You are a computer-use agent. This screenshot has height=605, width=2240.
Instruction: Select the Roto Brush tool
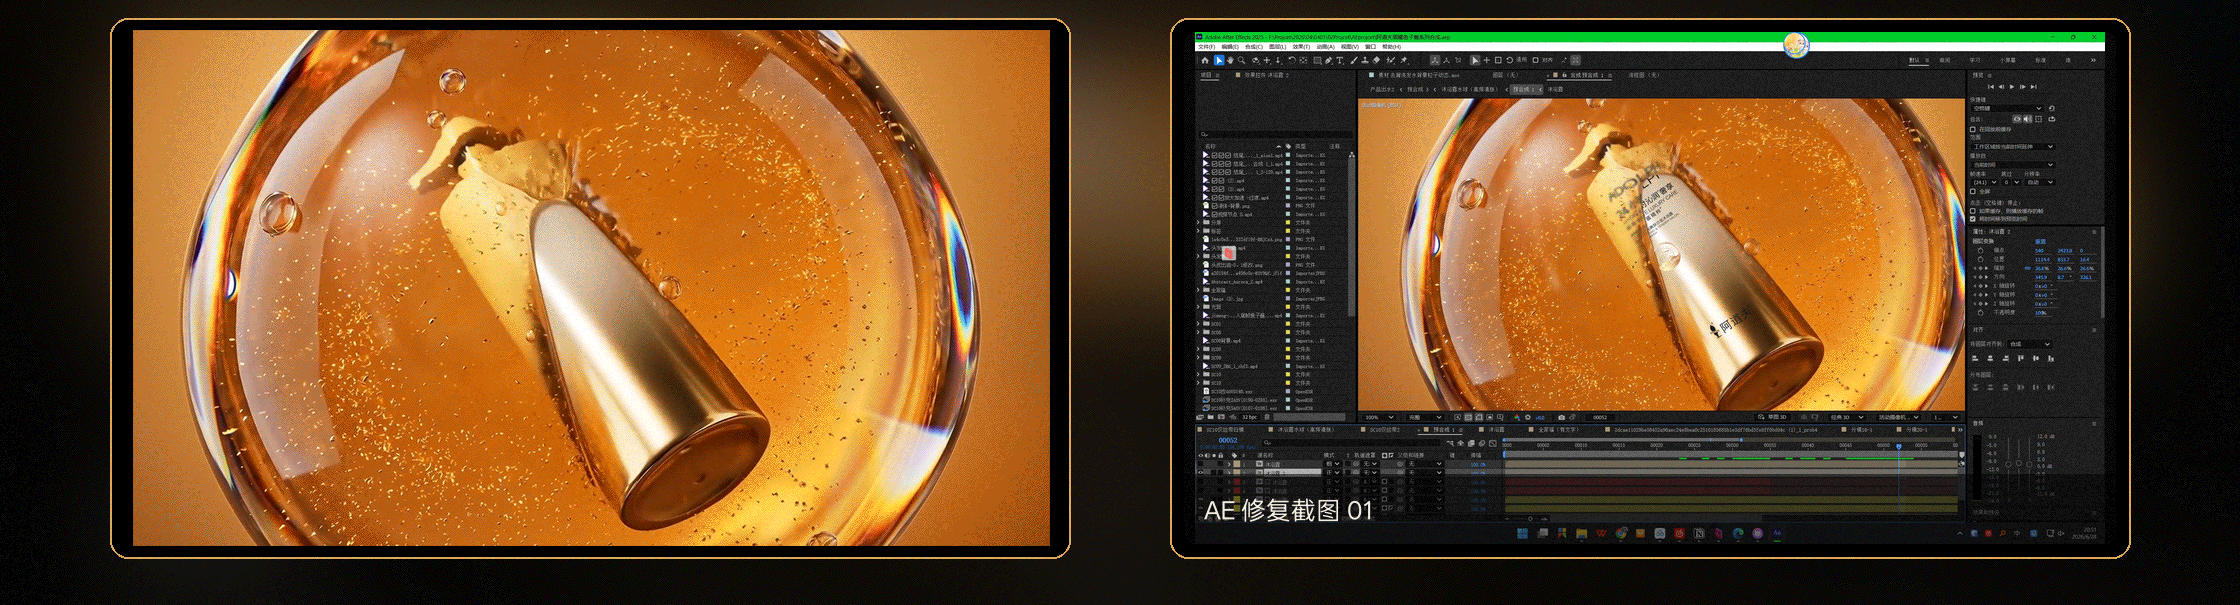click(x=1390, y=60)
